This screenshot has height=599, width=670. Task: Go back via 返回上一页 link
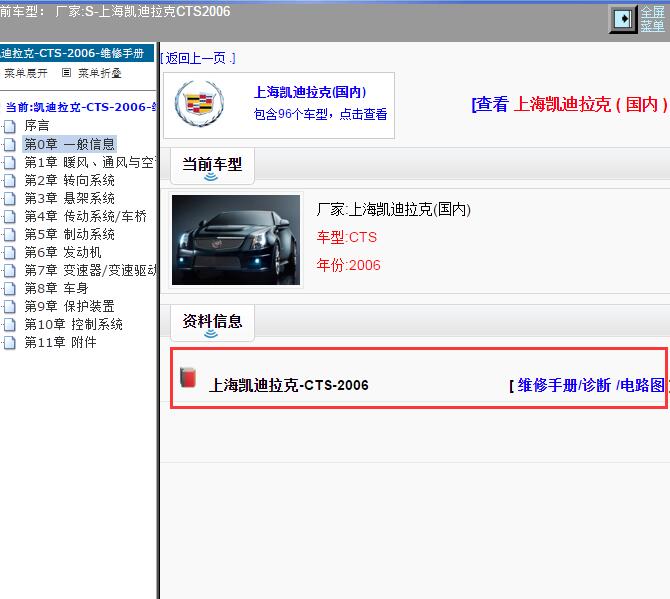[200, 58]
